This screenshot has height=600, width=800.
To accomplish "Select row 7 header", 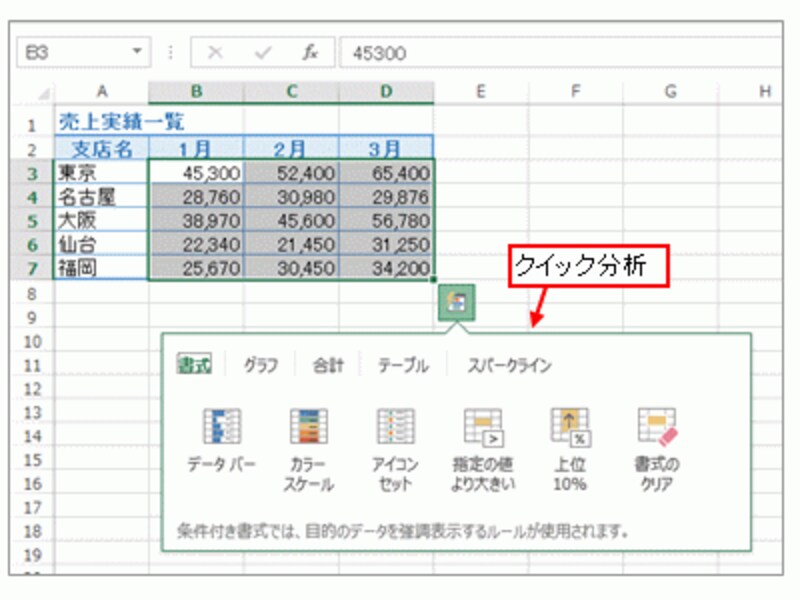I will click(x=32, y=268).
